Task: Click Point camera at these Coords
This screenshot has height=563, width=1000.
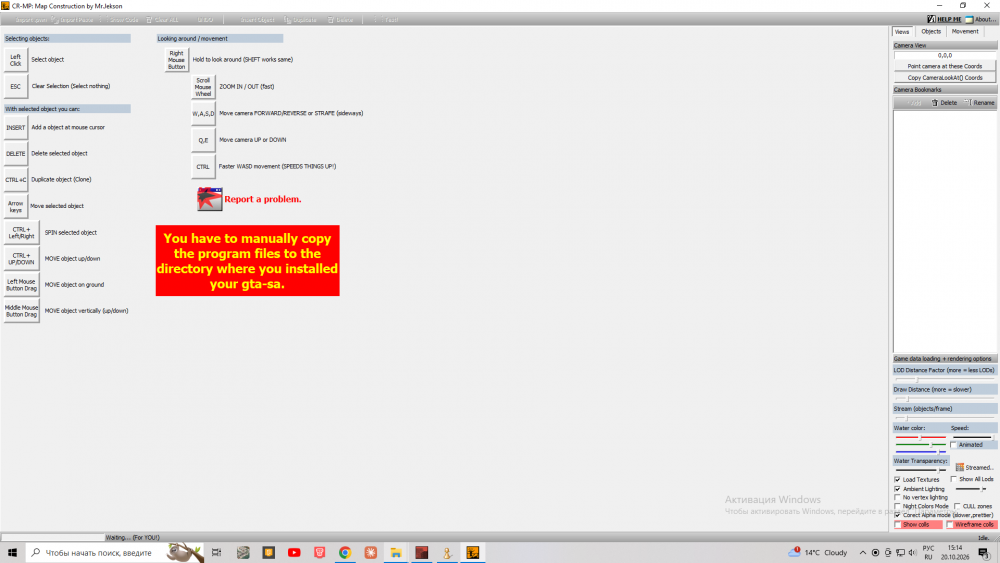Action: pyautogui.click(x=945, y=66)
